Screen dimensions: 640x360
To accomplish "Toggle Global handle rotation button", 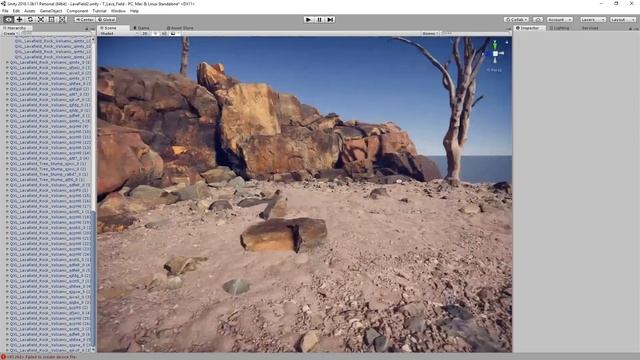I will coord(107,20).
